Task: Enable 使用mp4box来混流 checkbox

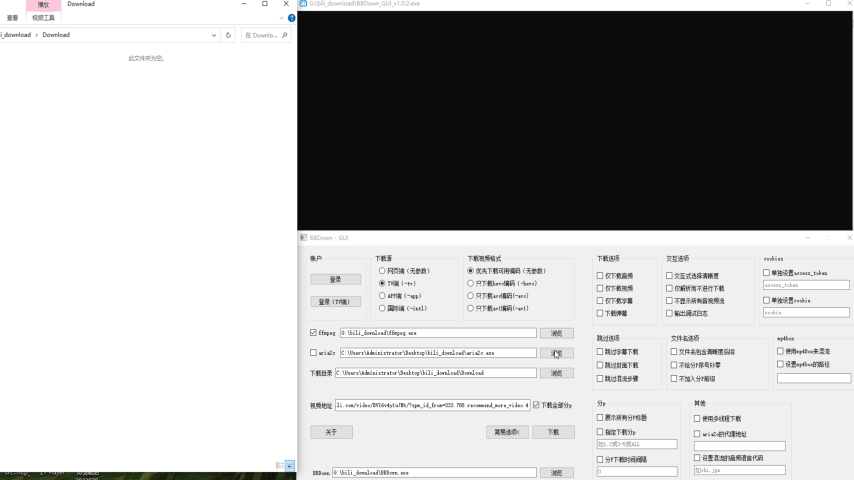Action: tap(780, 351)
